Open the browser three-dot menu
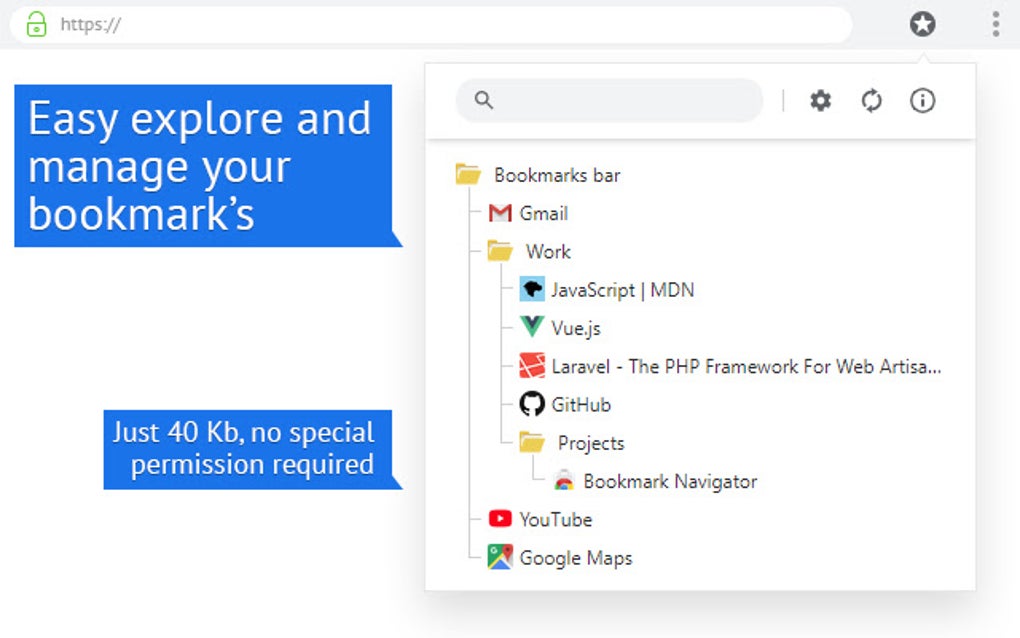This screenshot has width=1020, height=638. click(995, 24)
